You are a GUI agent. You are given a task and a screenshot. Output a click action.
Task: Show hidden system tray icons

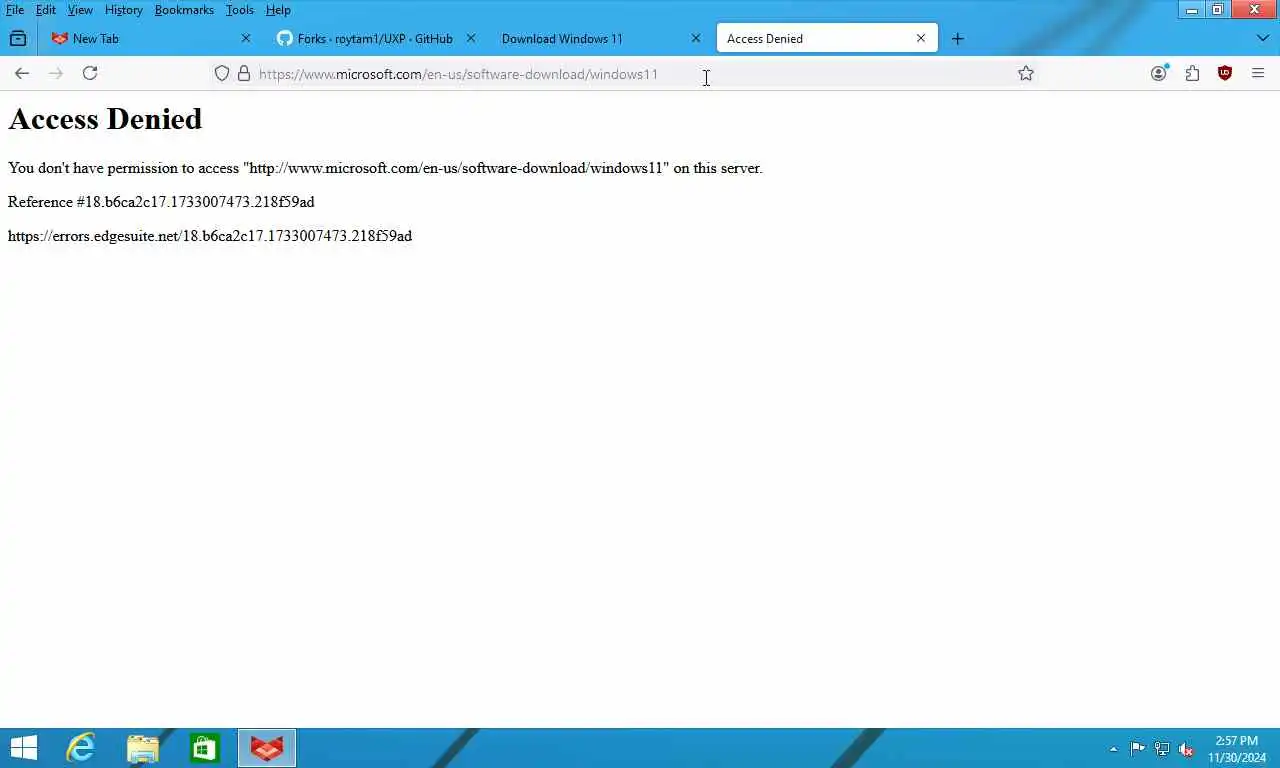[1113, 749]
